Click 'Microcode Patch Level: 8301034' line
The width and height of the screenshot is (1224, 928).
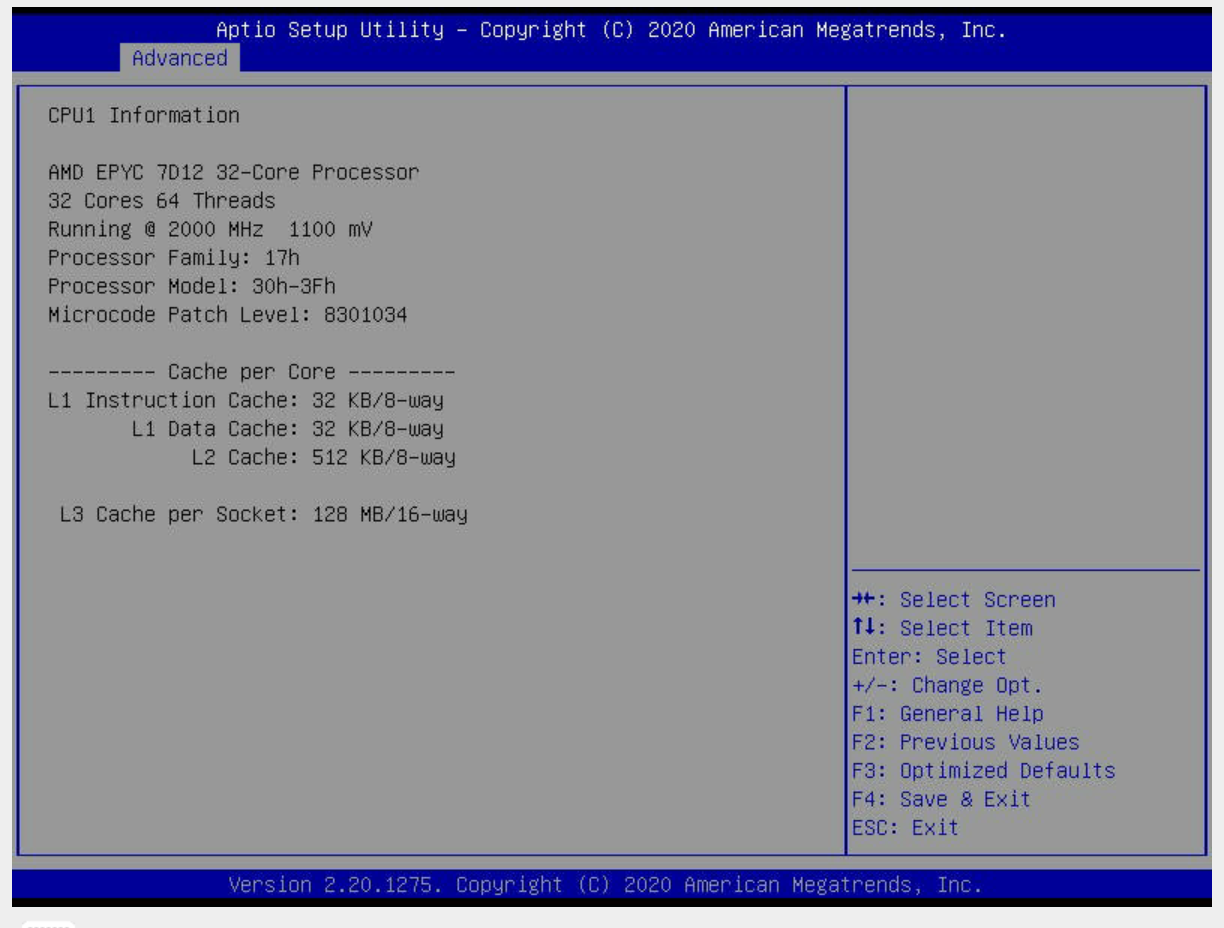(x=228, y=315)
